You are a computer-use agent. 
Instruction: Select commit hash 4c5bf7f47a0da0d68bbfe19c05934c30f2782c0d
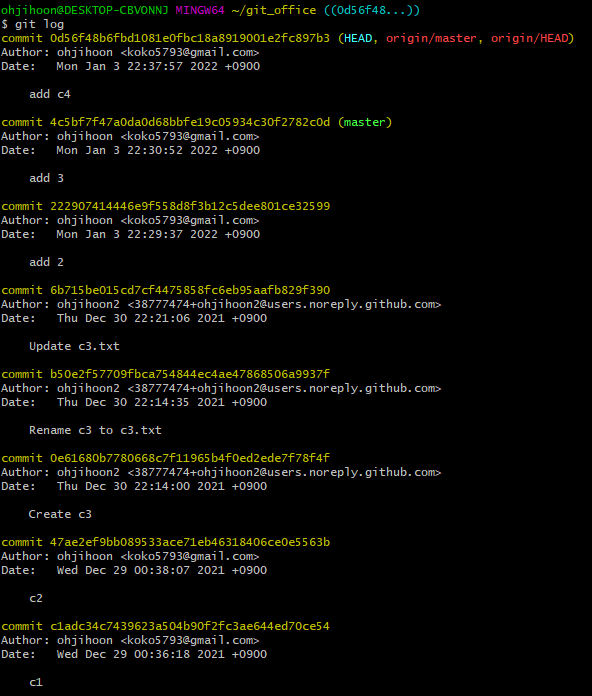pos(190,122)
